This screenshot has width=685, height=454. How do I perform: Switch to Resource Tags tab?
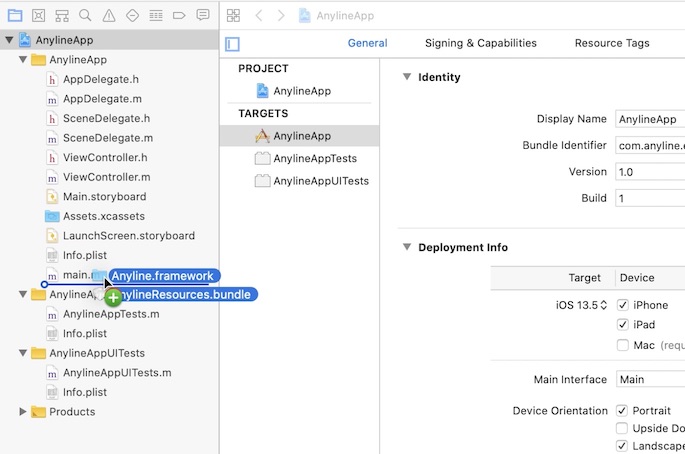pos(611,43)
